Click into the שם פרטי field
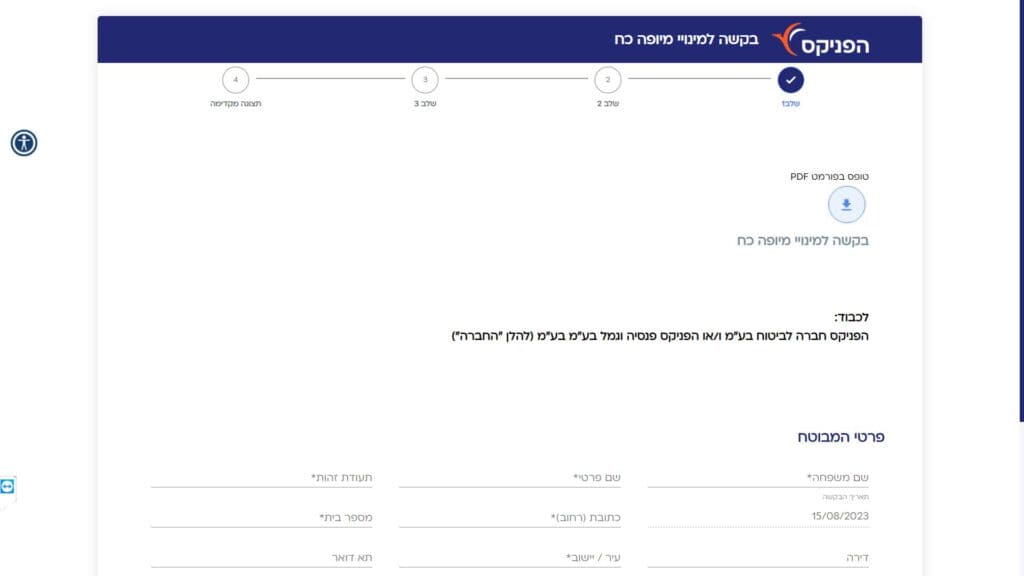The image size is (1024, 576). tap(509, 478)
